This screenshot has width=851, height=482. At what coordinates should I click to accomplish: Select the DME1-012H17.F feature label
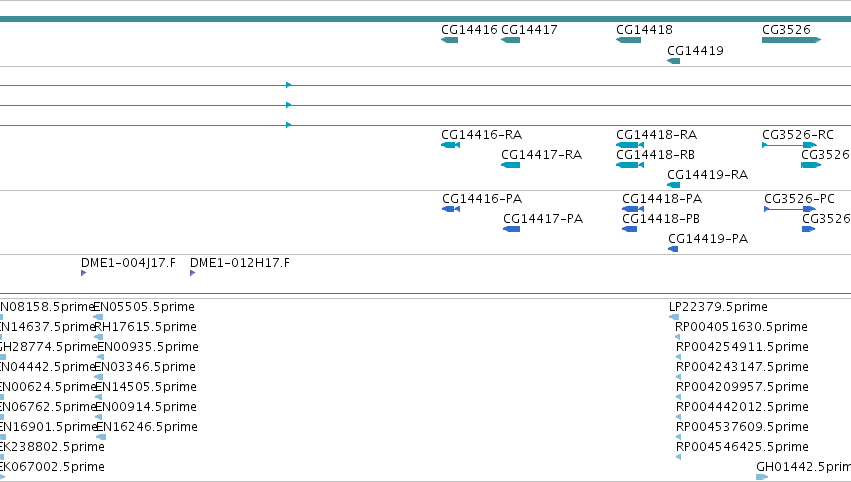[x=240, y=263]
